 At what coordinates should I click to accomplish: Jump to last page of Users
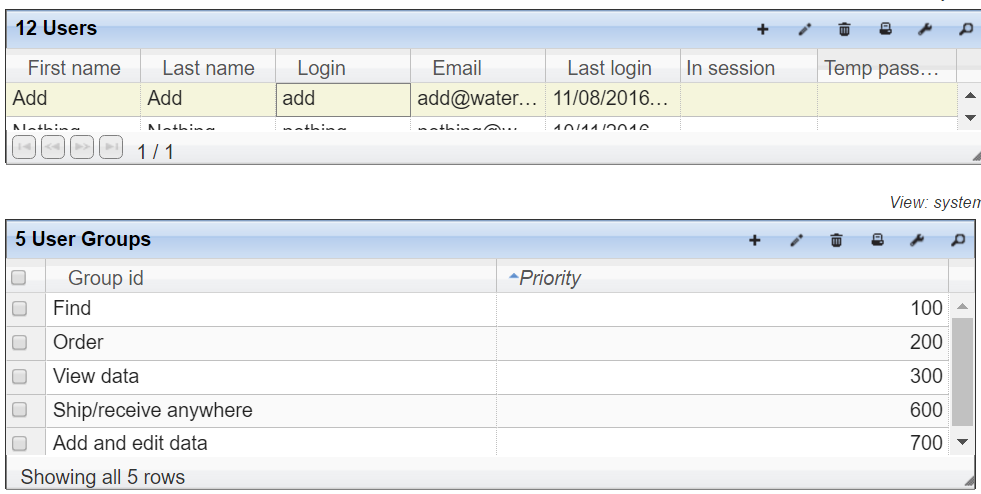point(111,148)
